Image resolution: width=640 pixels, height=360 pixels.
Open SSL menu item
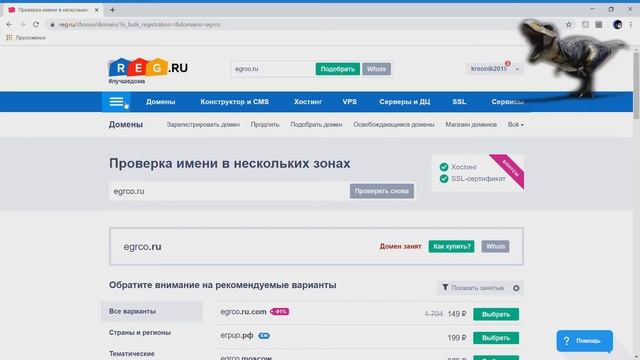pos(459,102)
